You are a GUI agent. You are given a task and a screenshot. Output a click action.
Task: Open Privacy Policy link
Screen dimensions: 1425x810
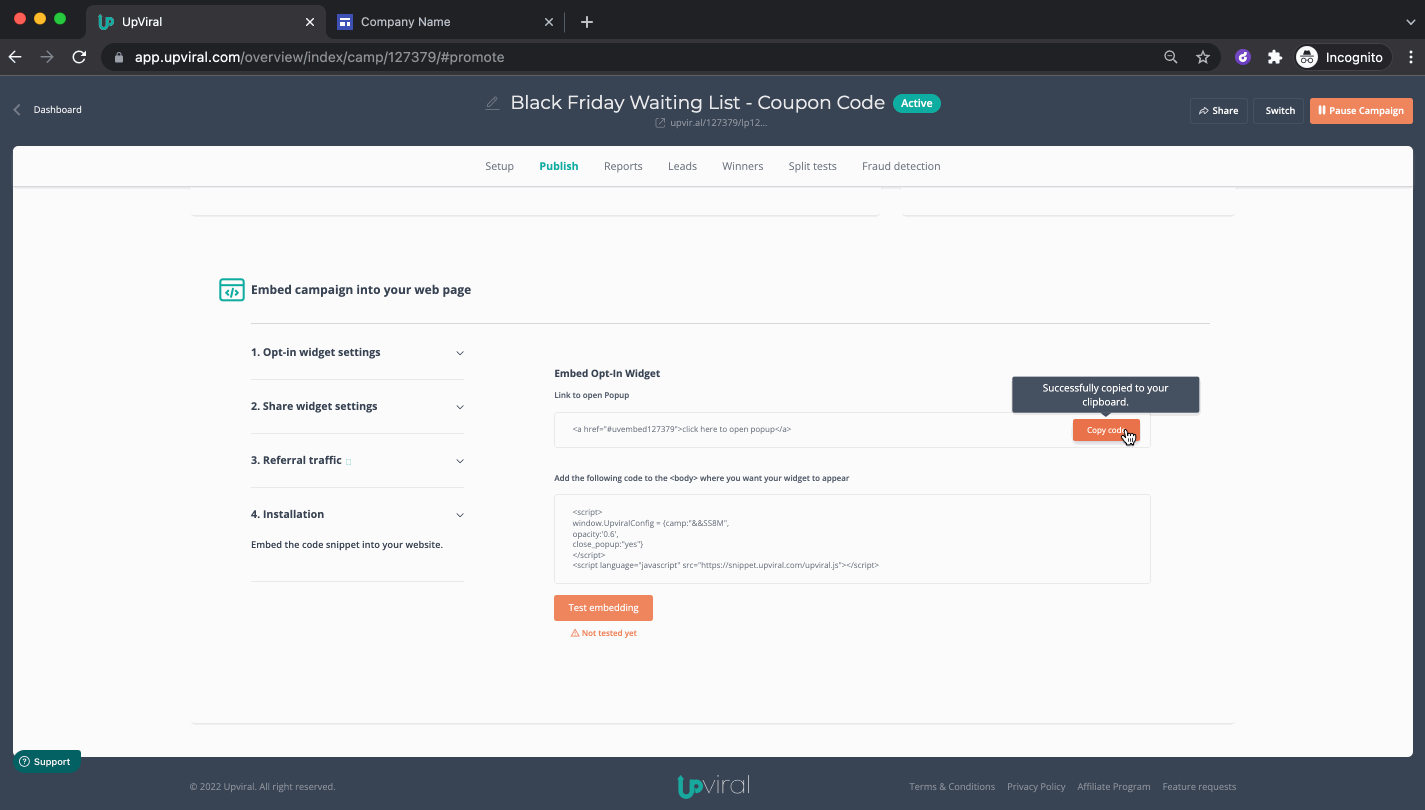pyautogui.click(x=1036, y=787)
